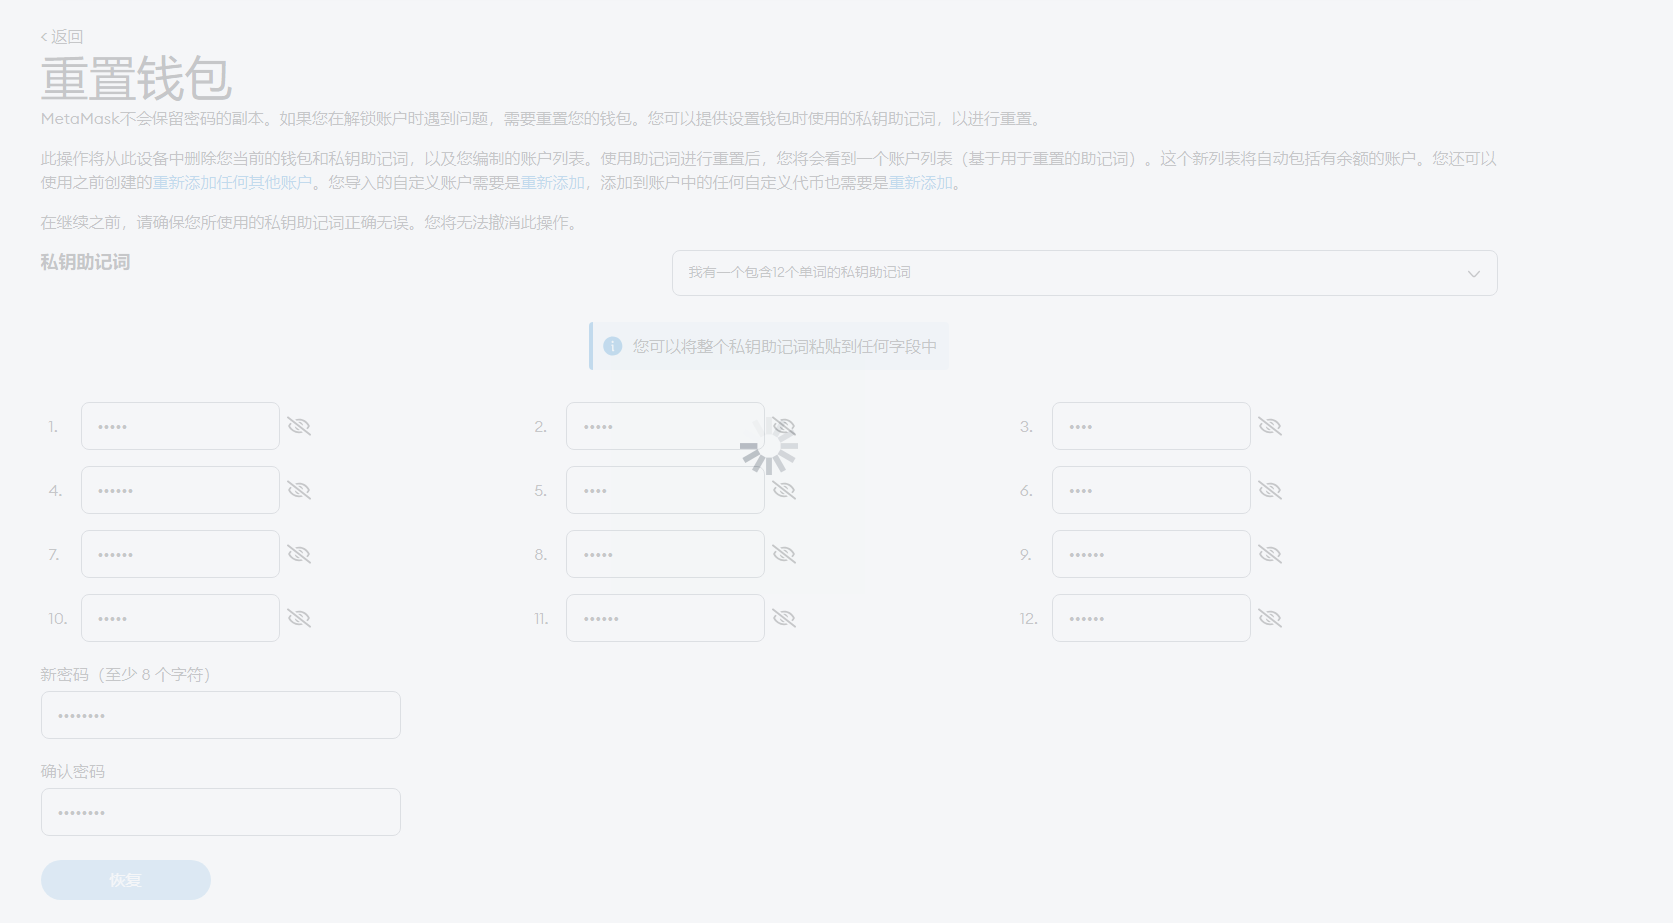The image size is (1673, 923).
Task: Show hidden seed word number 3
Action: 1270,427
